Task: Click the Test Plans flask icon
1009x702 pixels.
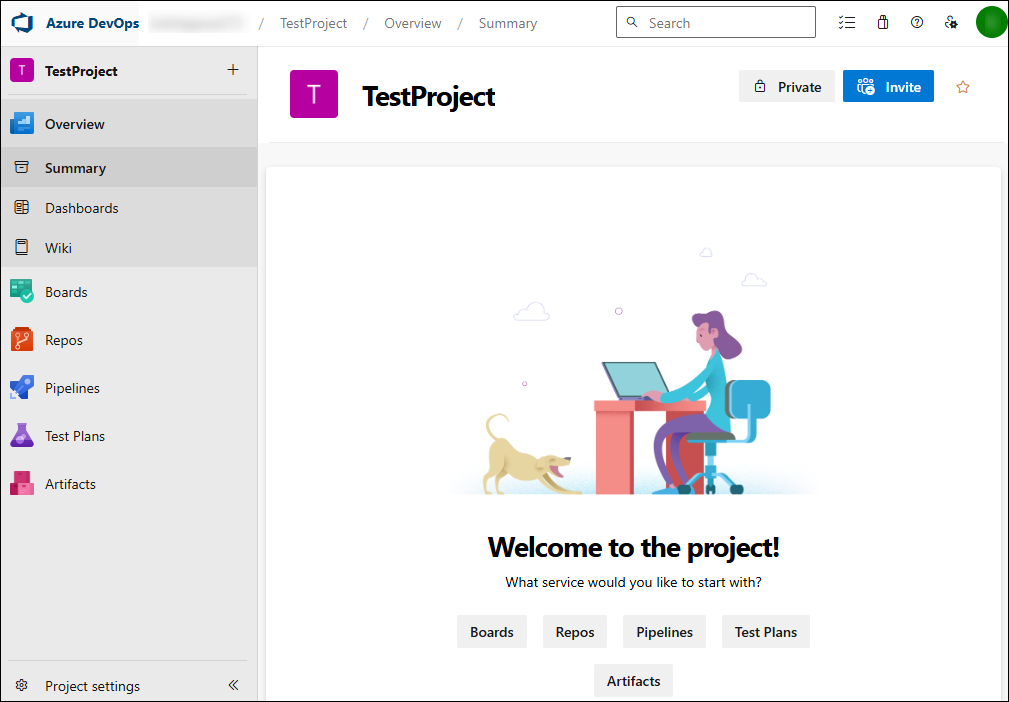Action: pyautogui.click(x=22, y=436)
